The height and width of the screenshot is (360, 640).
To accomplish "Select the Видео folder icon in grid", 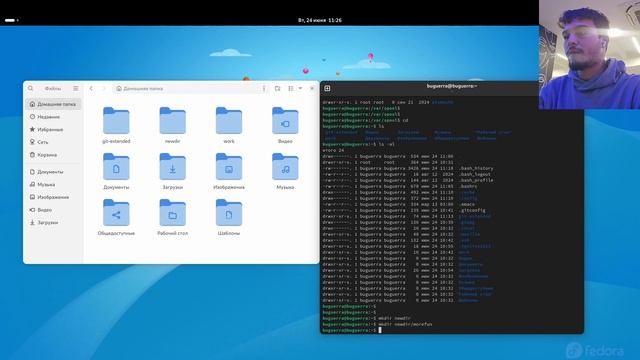I will [285, 121].
